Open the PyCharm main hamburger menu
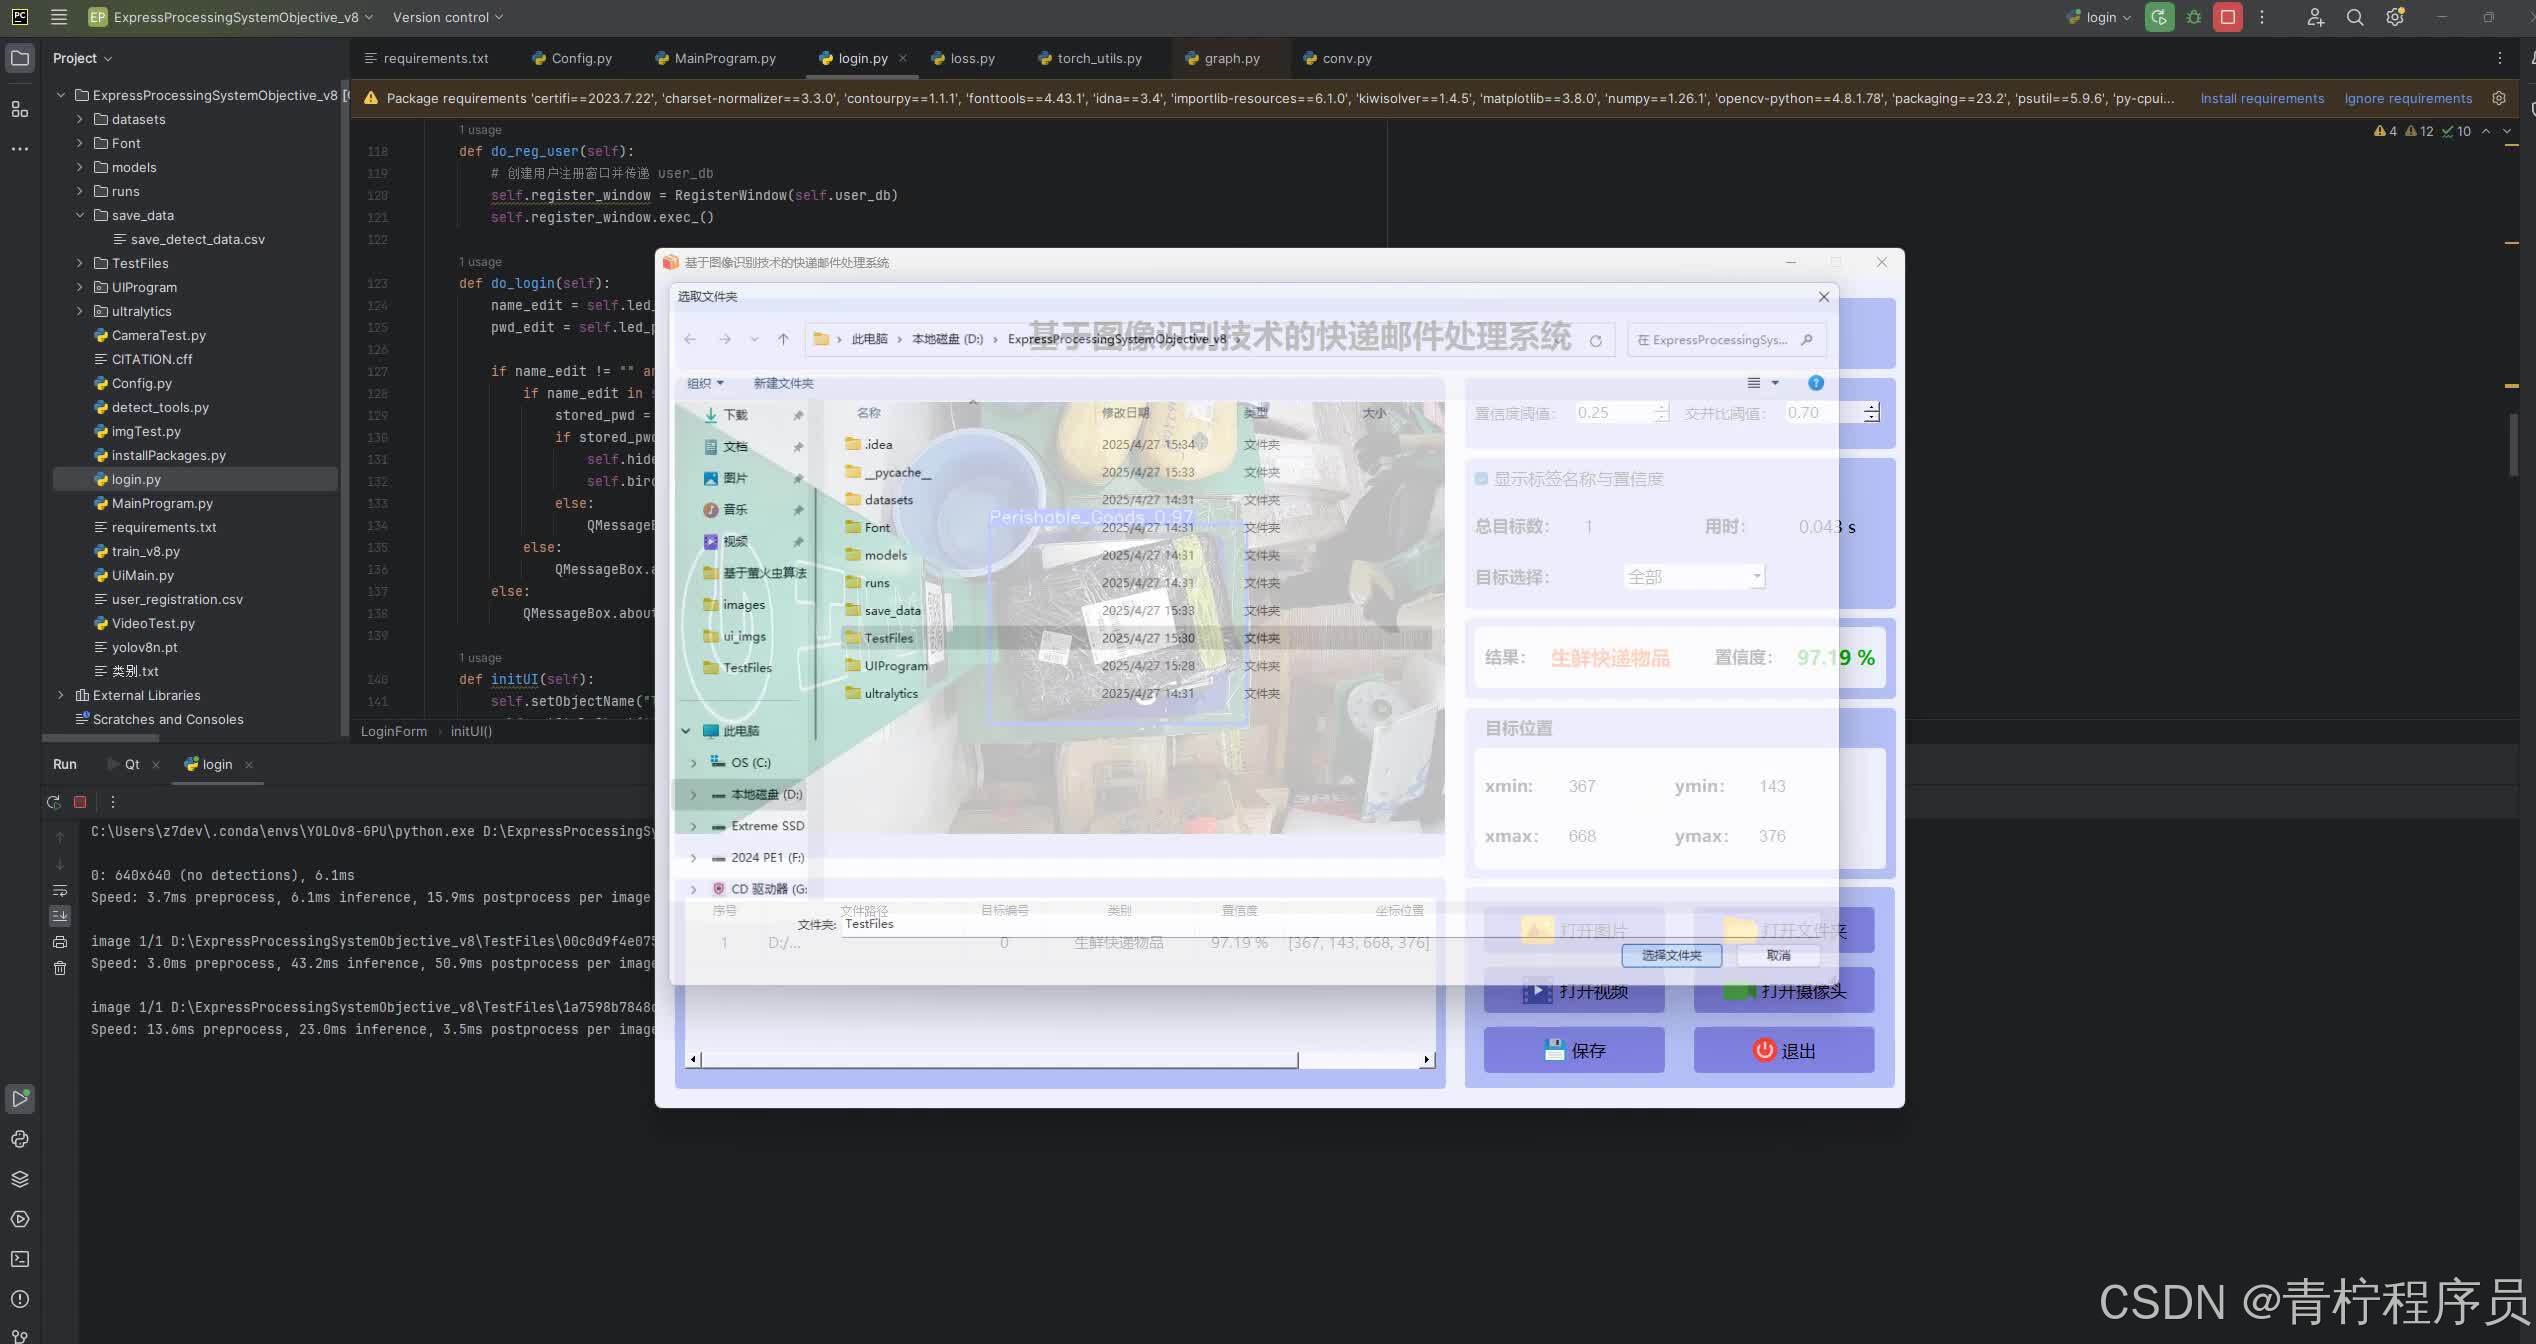The image size is (2536, 1344). click(59, 17)
